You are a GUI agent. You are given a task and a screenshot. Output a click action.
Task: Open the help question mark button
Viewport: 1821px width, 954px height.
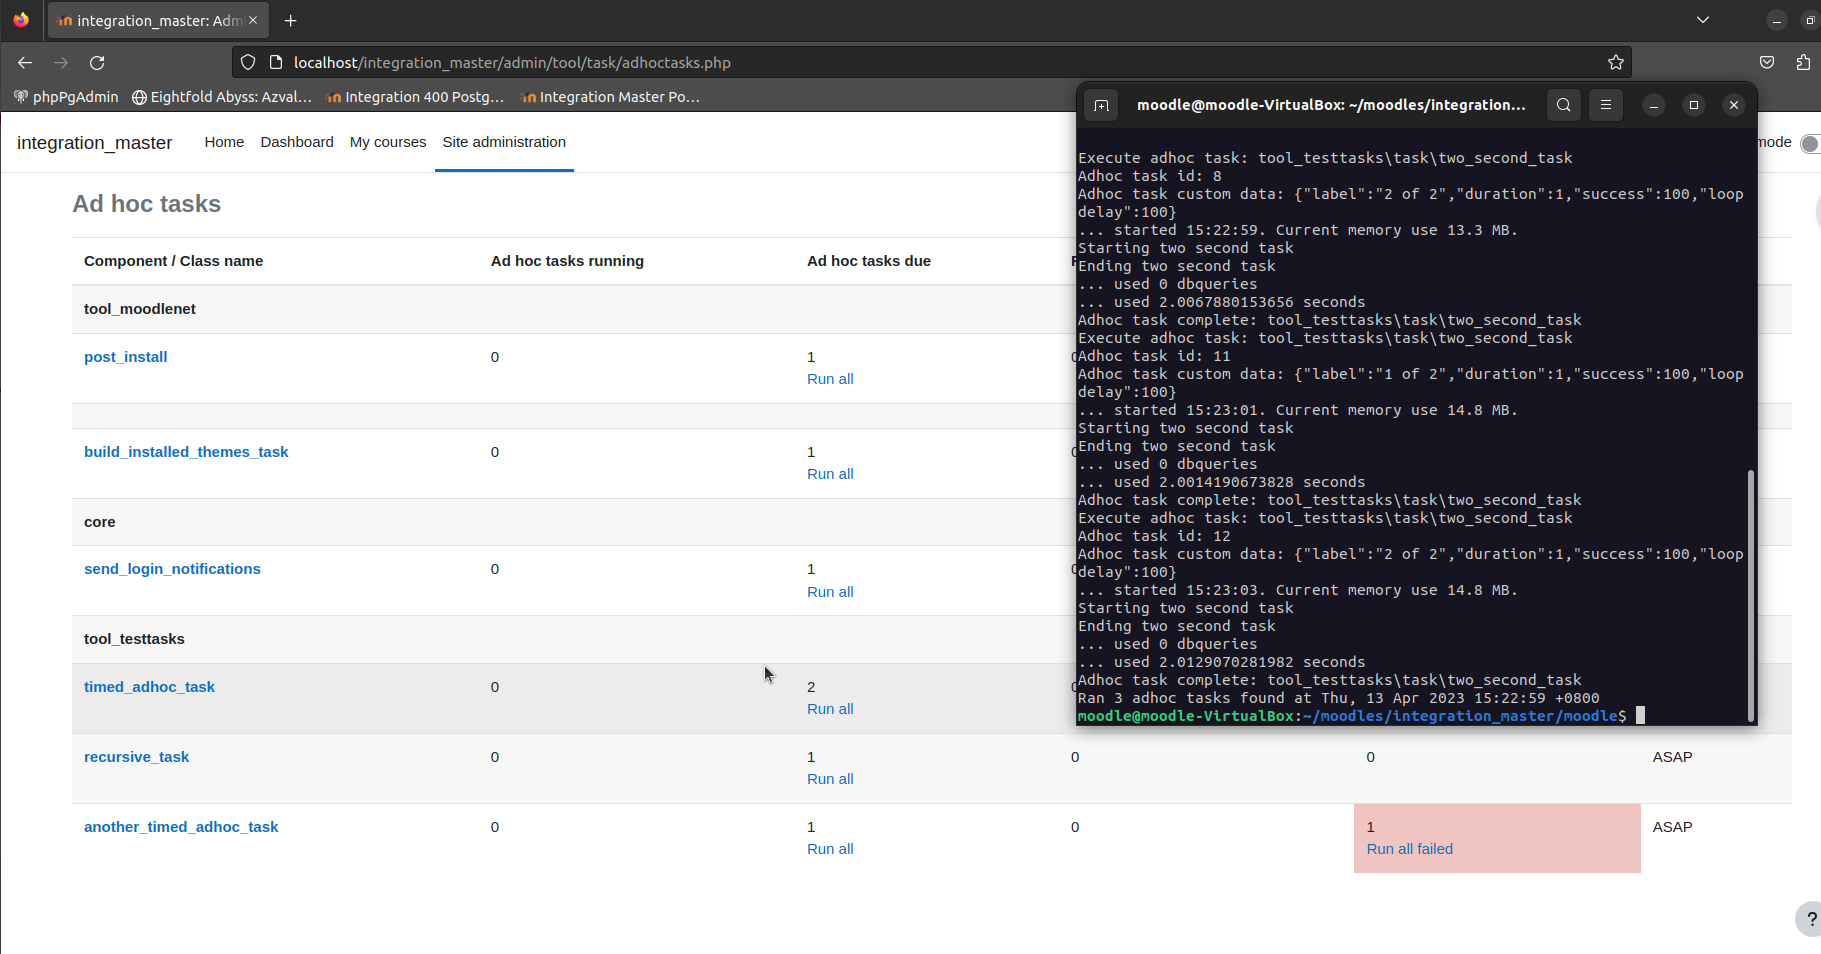1809,919
